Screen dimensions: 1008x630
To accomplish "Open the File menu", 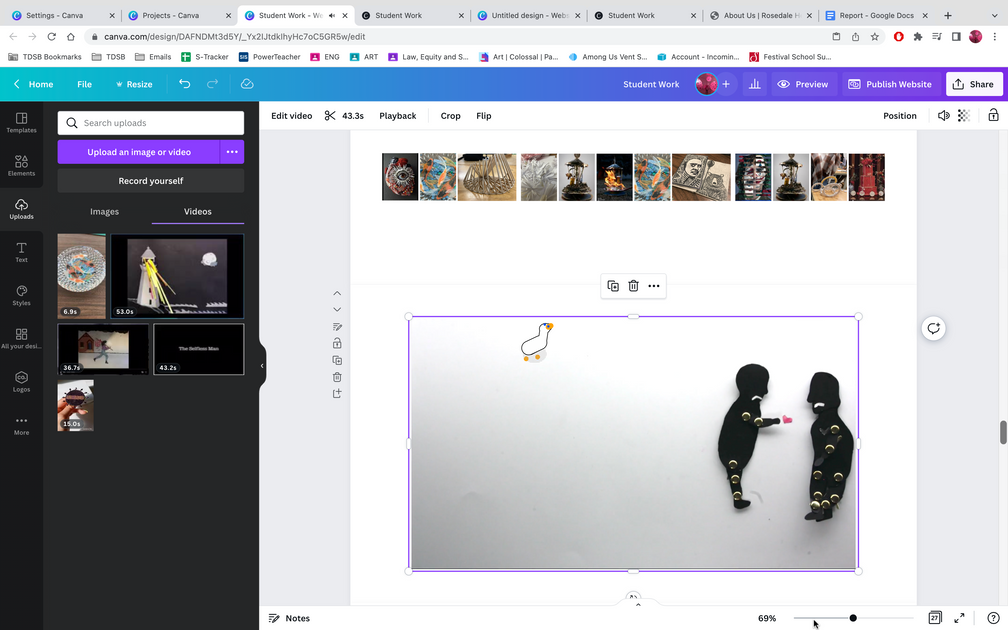I will pyautogui.click(x=85, y=84).
